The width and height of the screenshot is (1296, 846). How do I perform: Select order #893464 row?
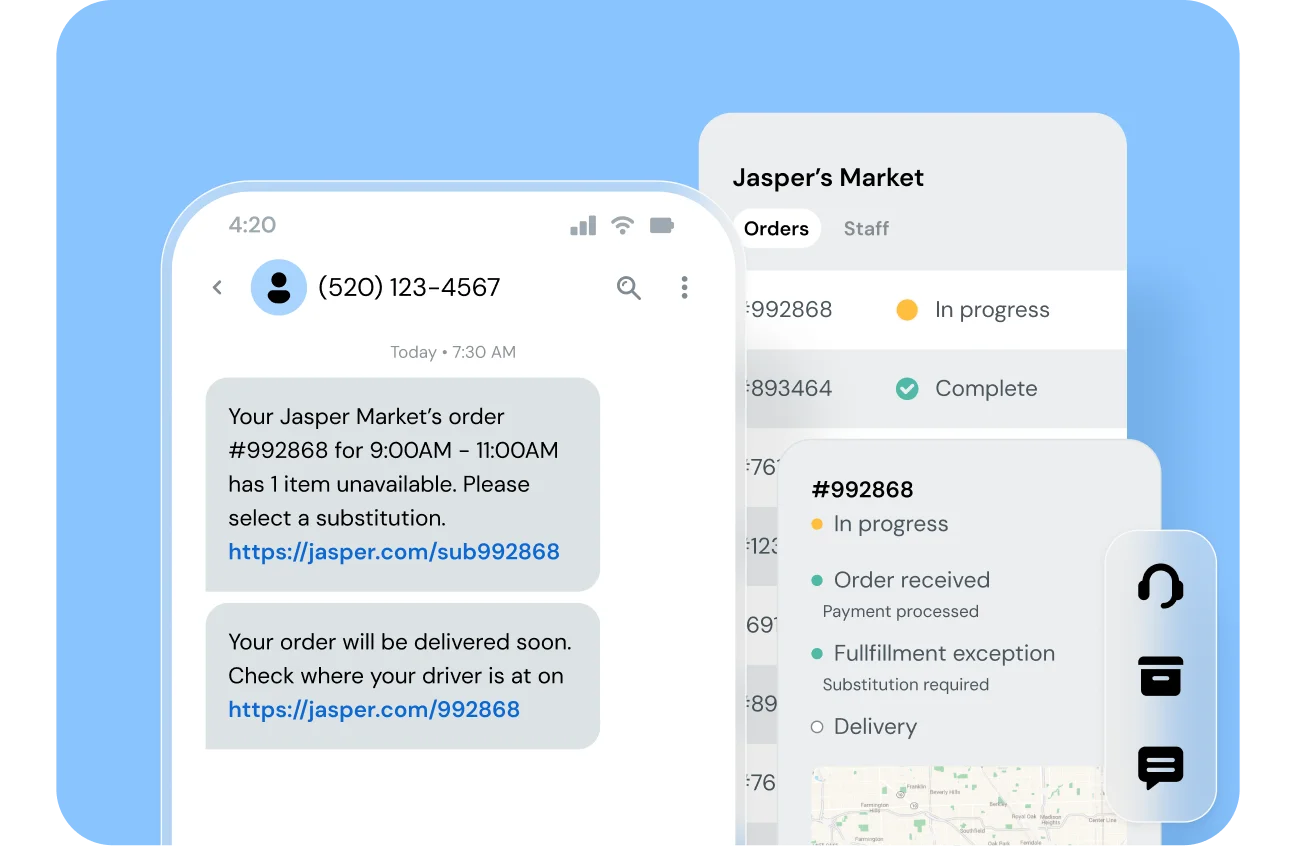790,389
